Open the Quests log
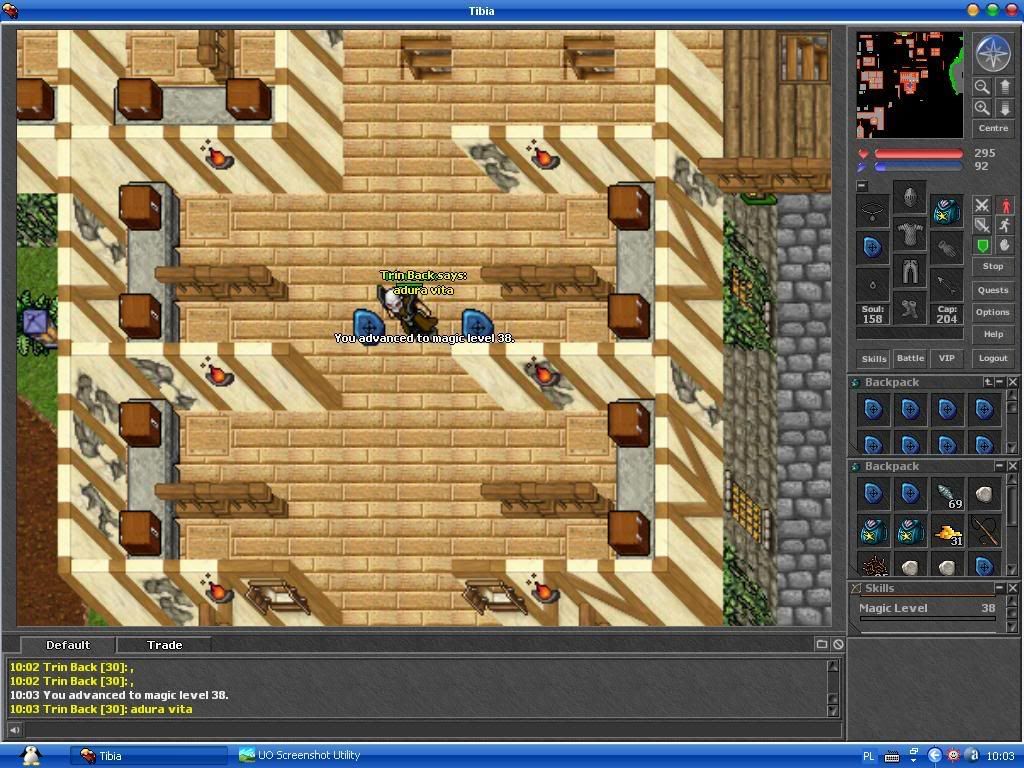 point(993,290)
